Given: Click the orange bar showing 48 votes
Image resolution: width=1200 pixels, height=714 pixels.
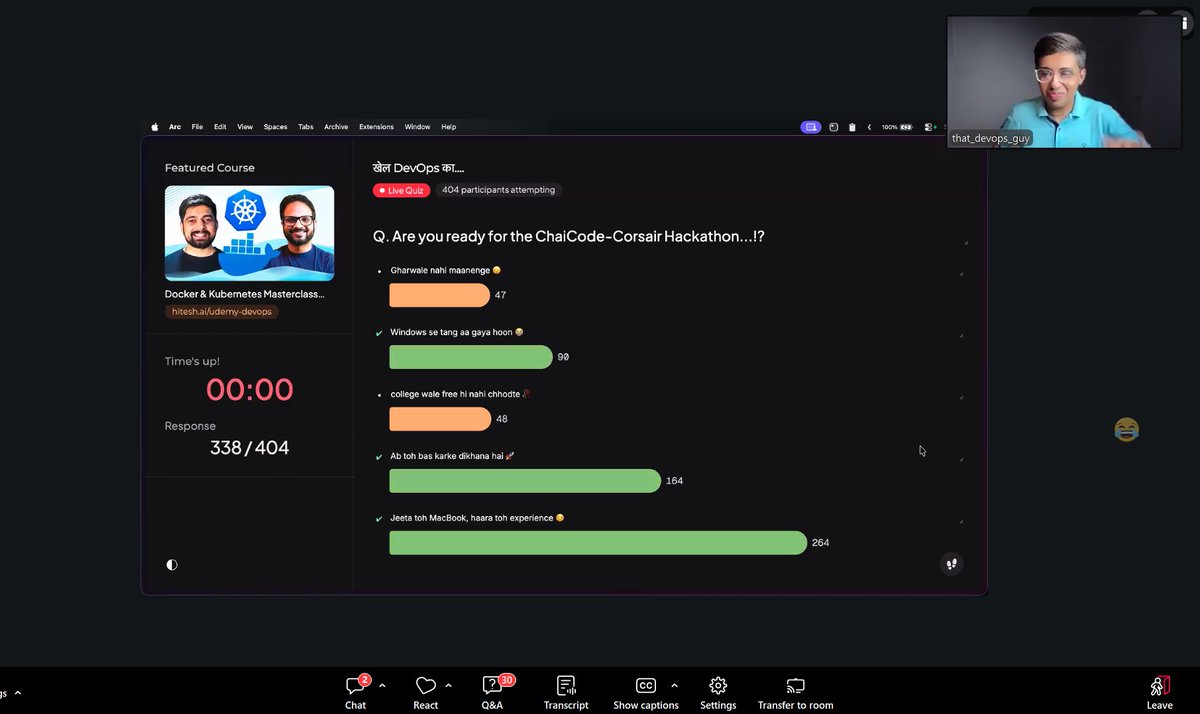Looking at the screenshot, I should click(440, 419).
